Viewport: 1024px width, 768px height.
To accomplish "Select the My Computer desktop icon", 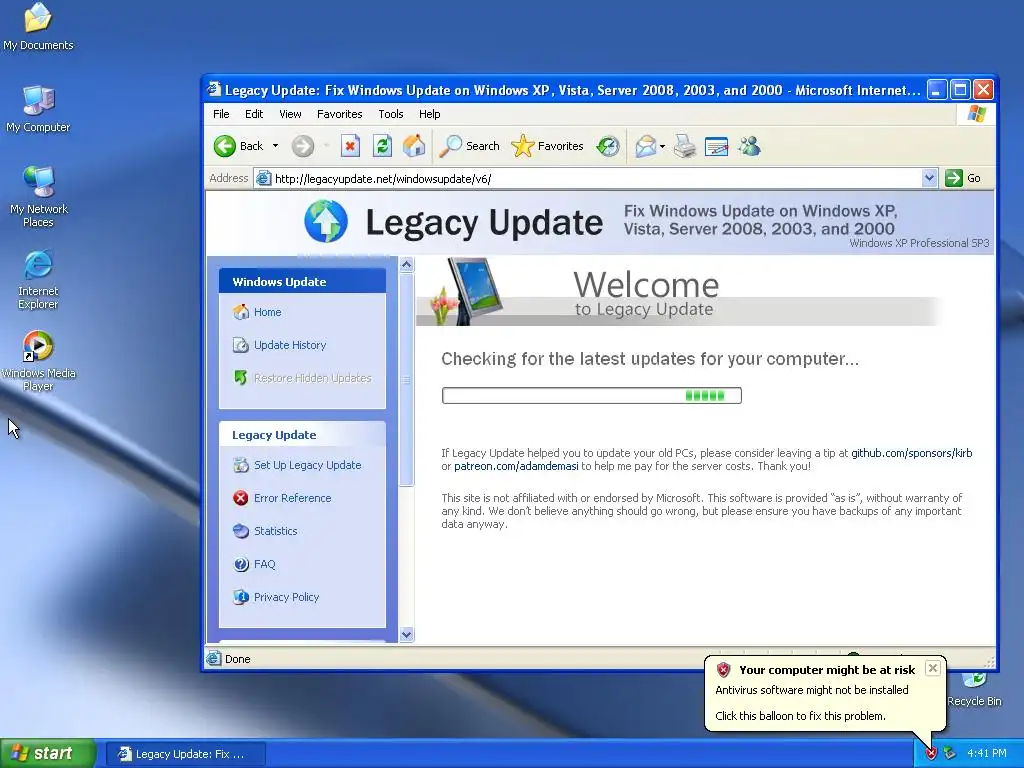I will pyautogui.click(x=38, y=109).
